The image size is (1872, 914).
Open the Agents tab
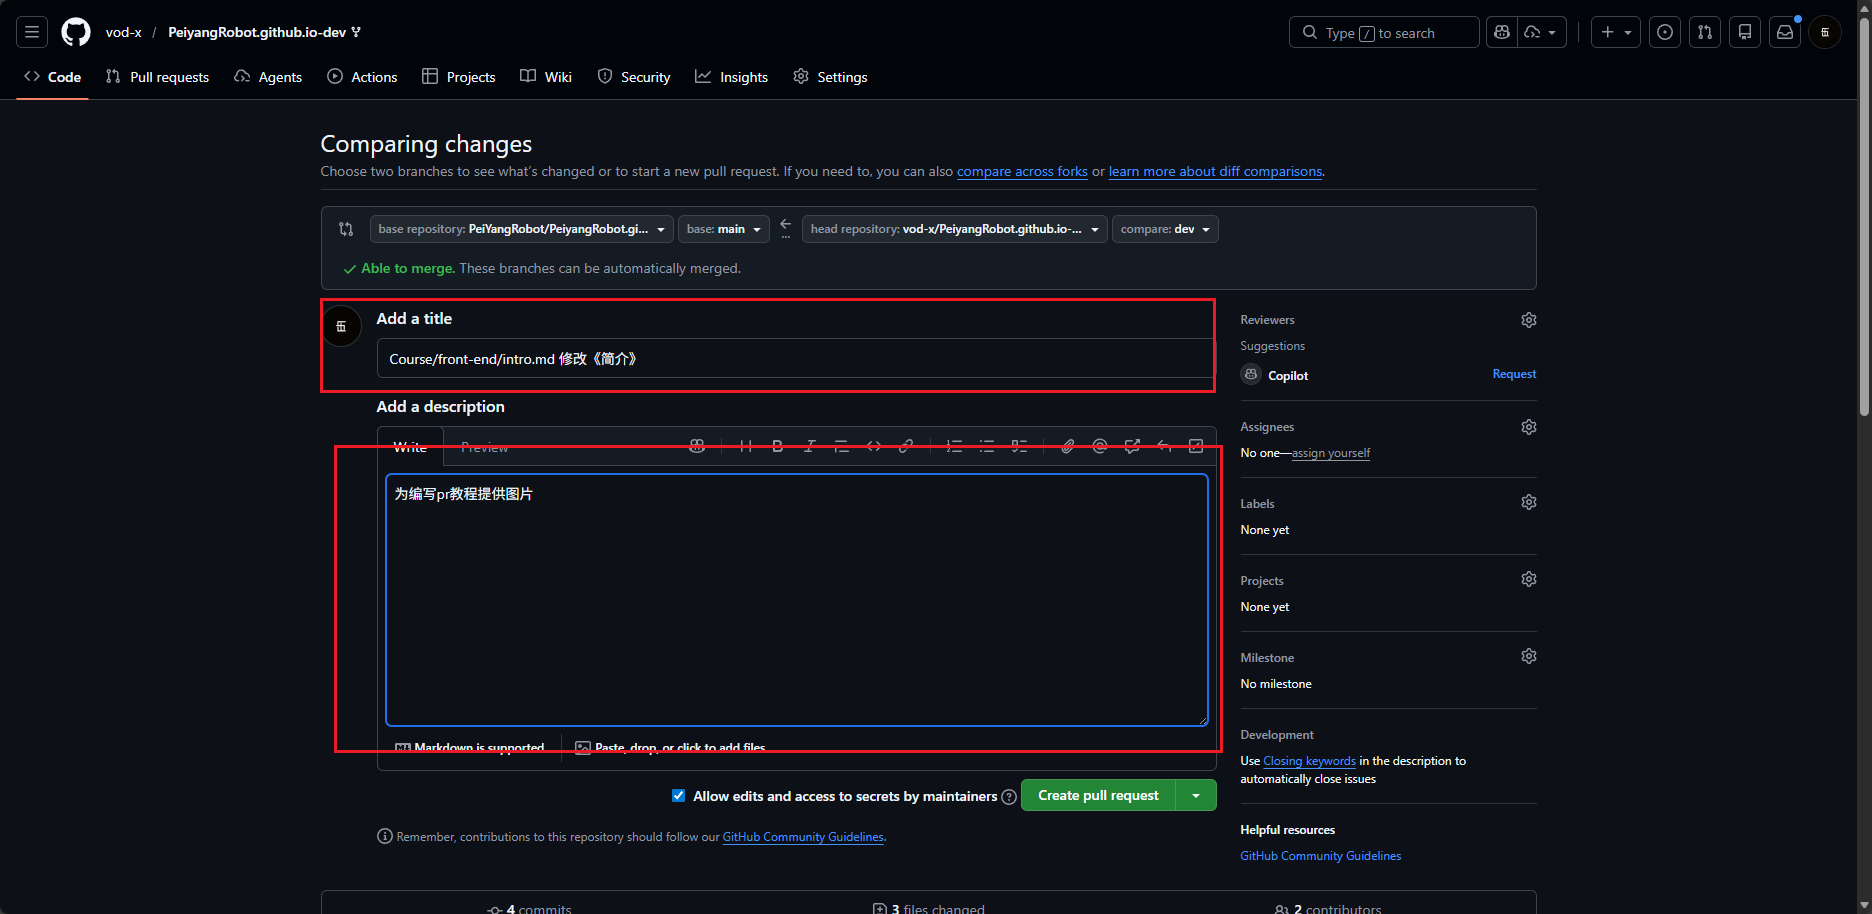(268, 77)
